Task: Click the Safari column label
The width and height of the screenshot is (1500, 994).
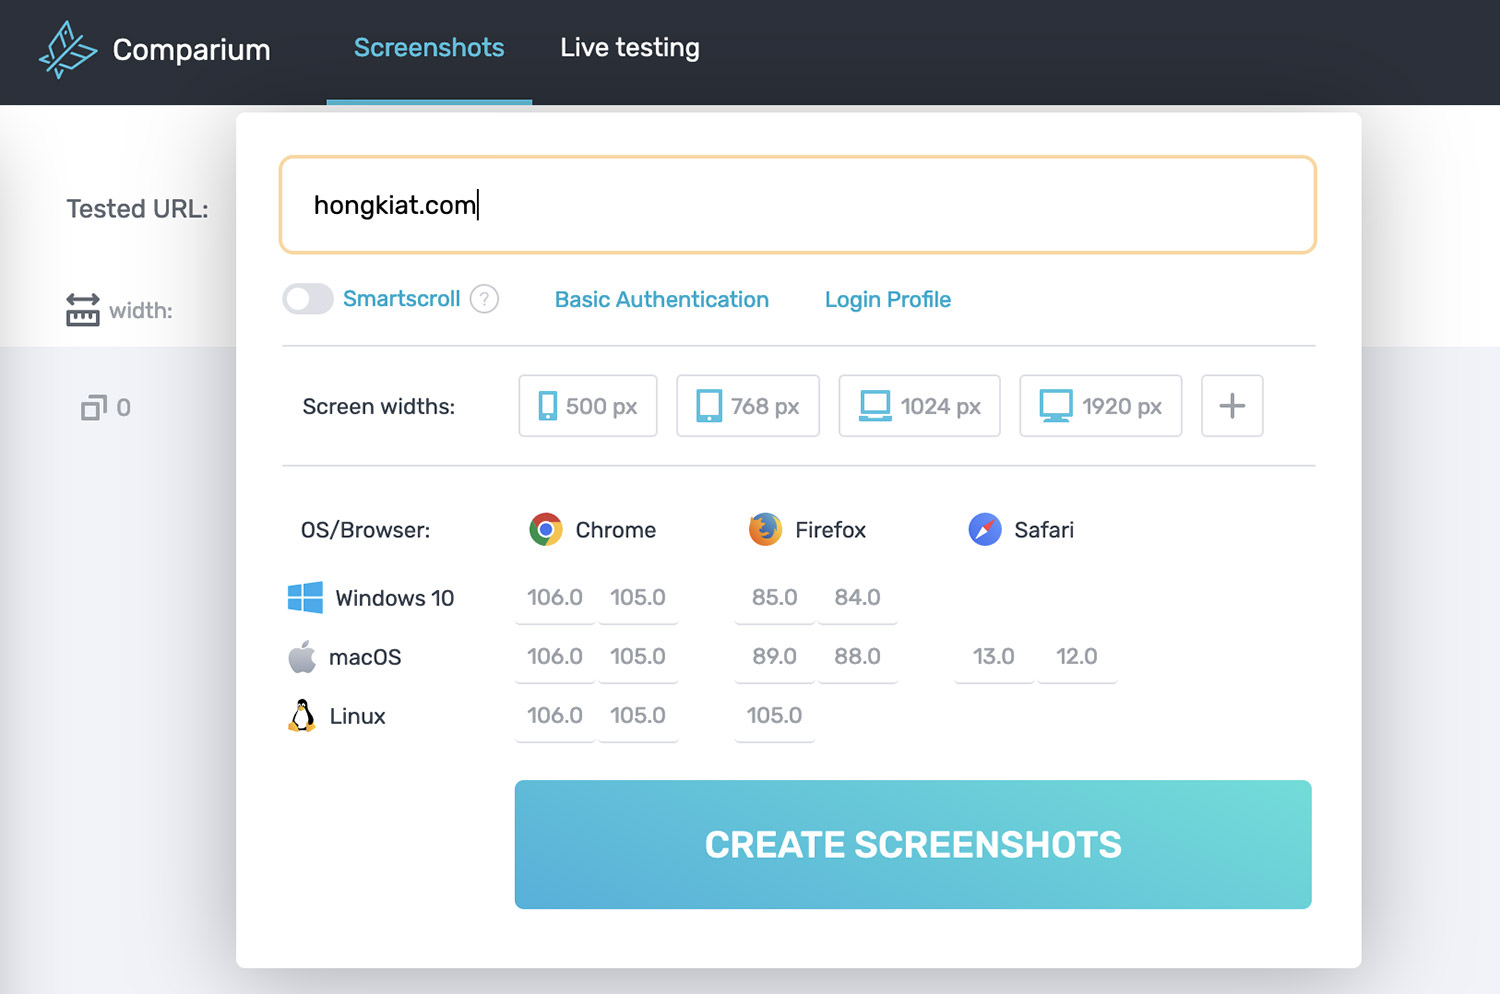Action: (x=1044, y=530)
